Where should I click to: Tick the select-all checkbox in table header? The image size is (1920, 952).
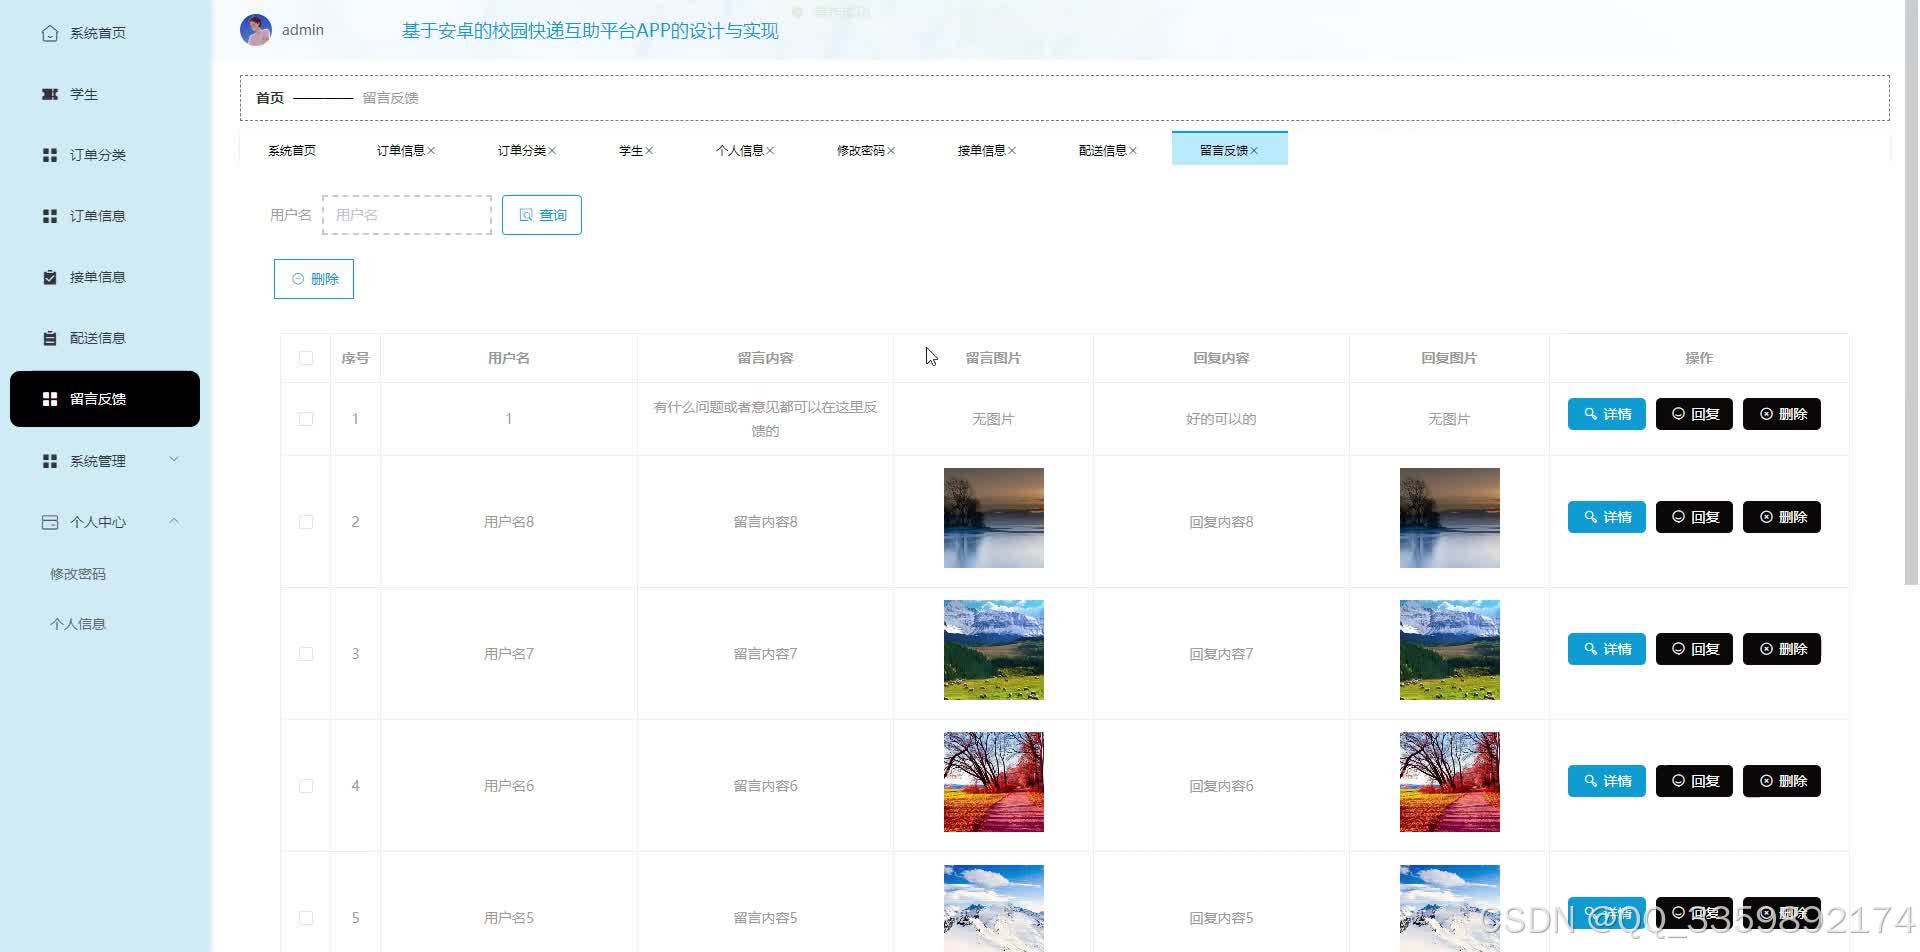(x=306, y=358)
